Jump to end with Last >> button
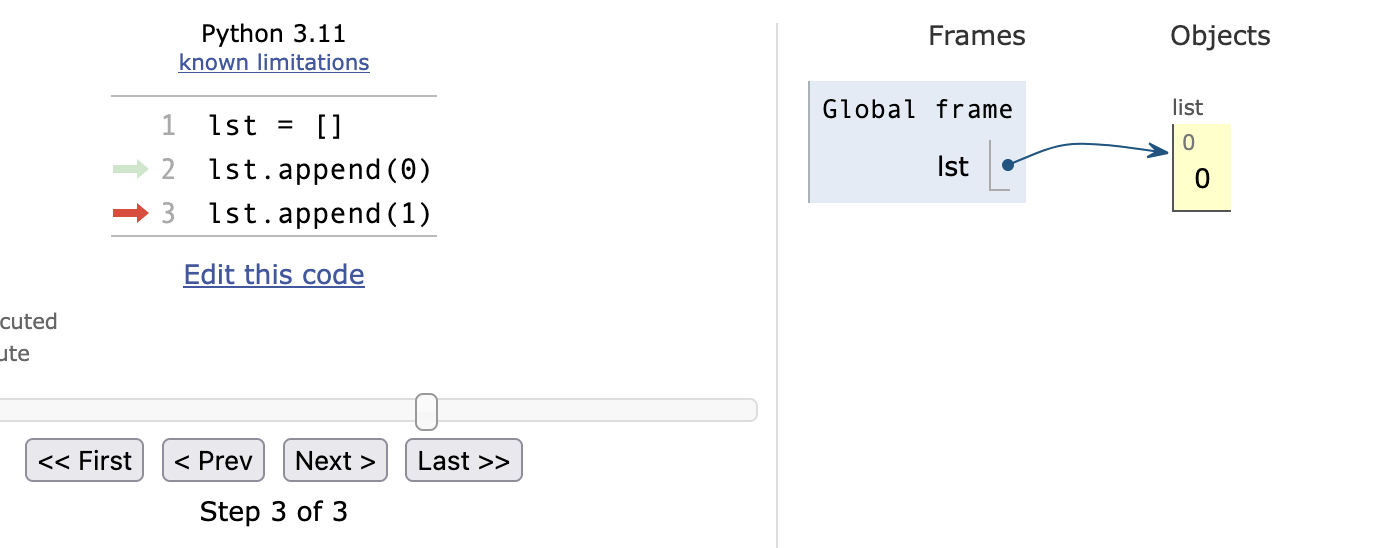Image resolution: width=1386 pixels, height=548 pixels. (x=464, y=460)
